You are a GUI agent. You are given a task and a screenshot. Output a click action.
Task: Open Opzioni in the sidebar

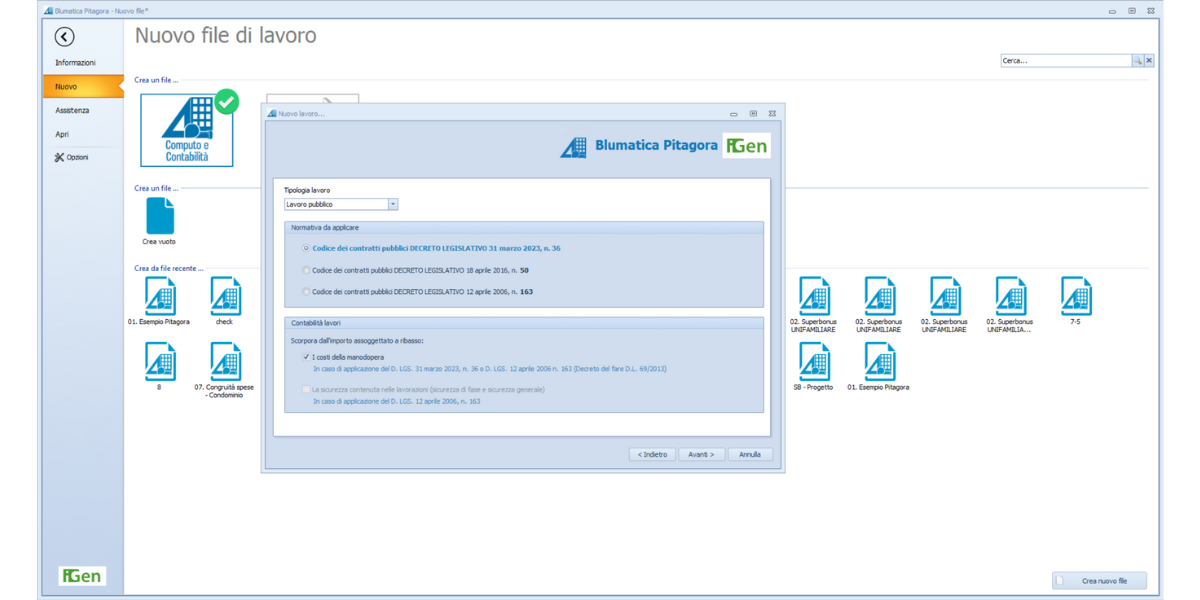point(72,157)
